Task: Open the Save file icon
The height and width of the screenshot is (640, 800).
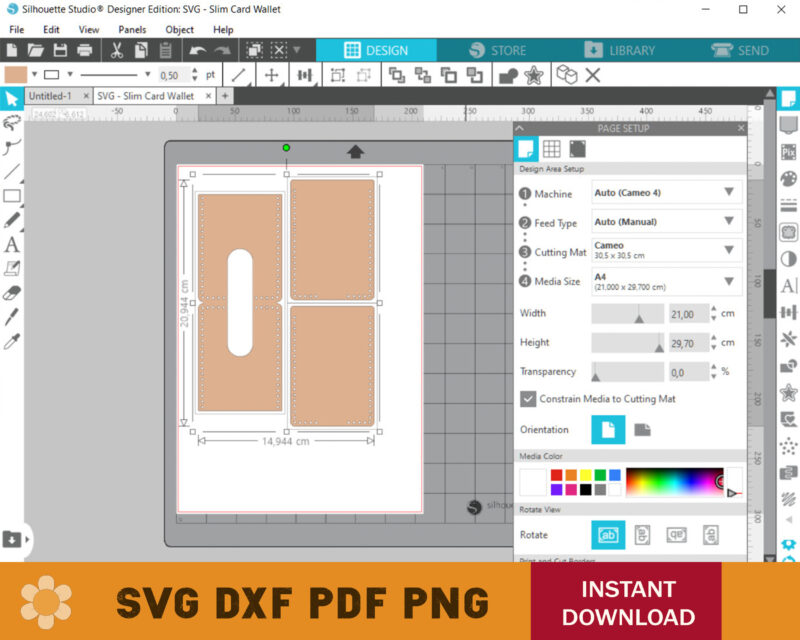Action: pos(60,50)
